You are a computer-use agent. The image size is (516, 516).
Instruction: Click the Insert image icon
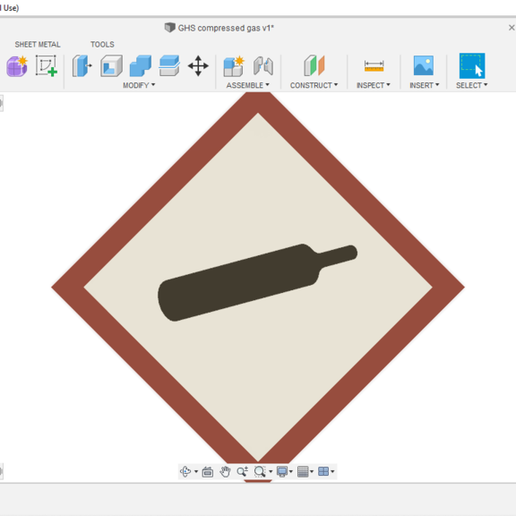(423, 65)
